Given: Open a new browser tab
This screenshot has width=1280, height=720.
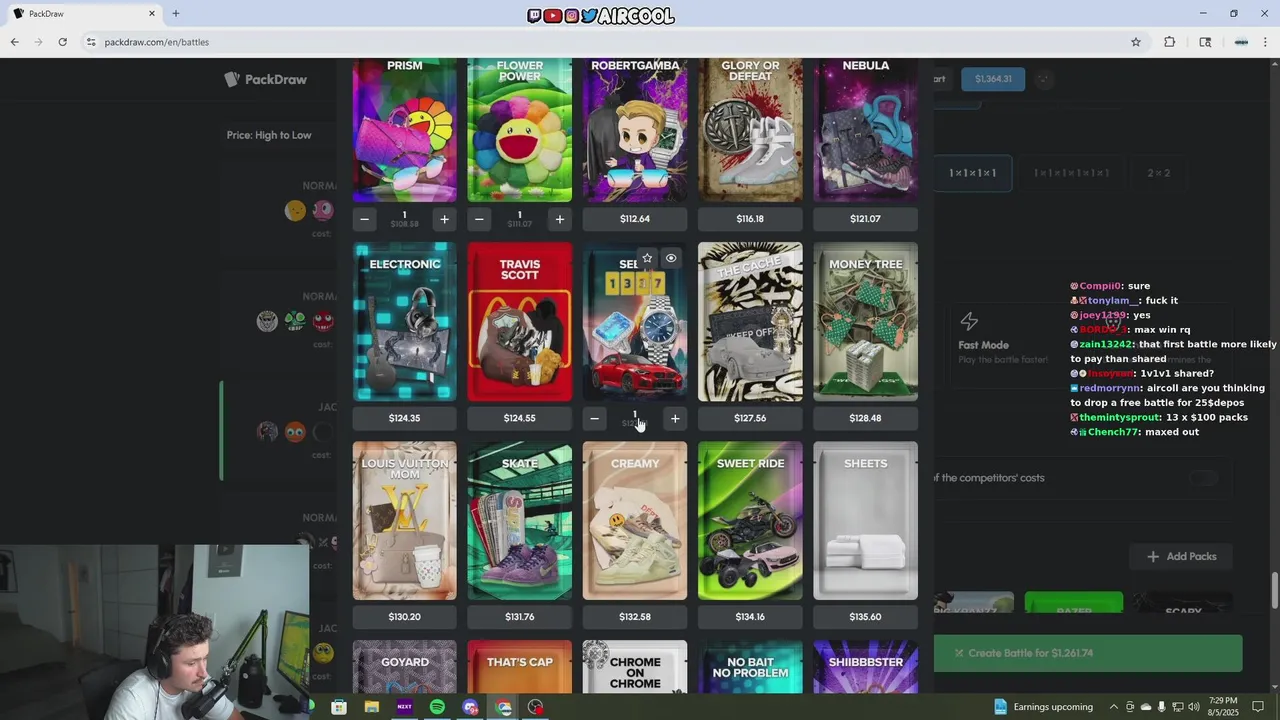Looking at the screenshot, I should click(x=176, y=14).
